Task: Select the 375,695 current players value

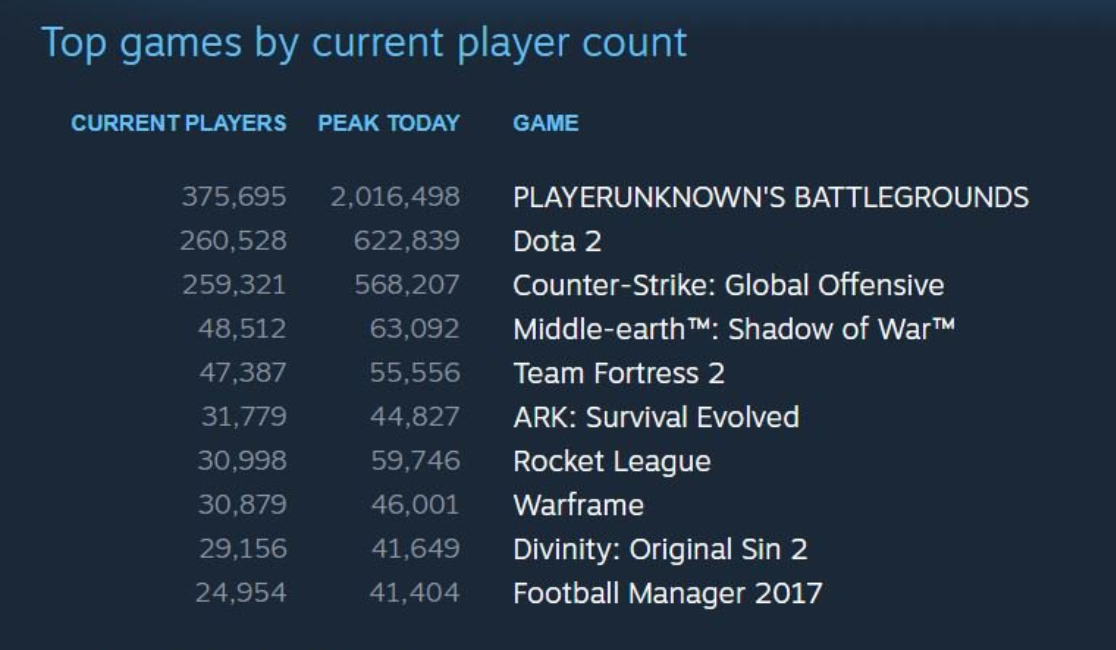Action: click(234, 196)
